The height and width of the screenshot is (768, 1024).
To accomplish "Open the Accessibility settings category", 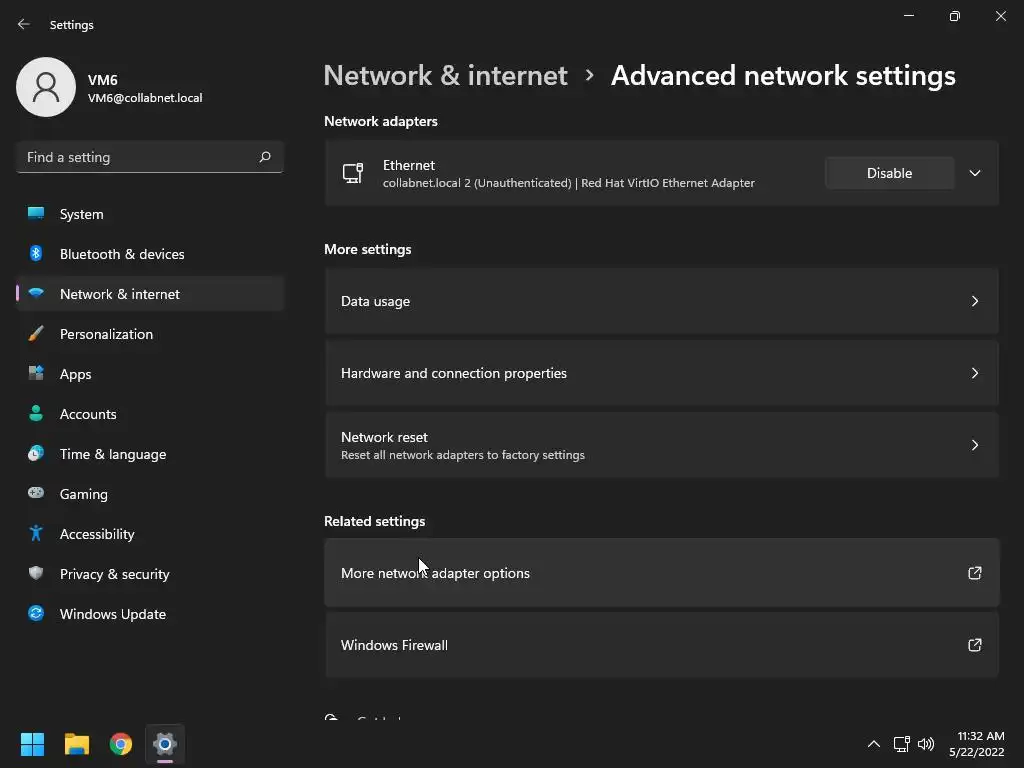I will click(x=97, y=534).
